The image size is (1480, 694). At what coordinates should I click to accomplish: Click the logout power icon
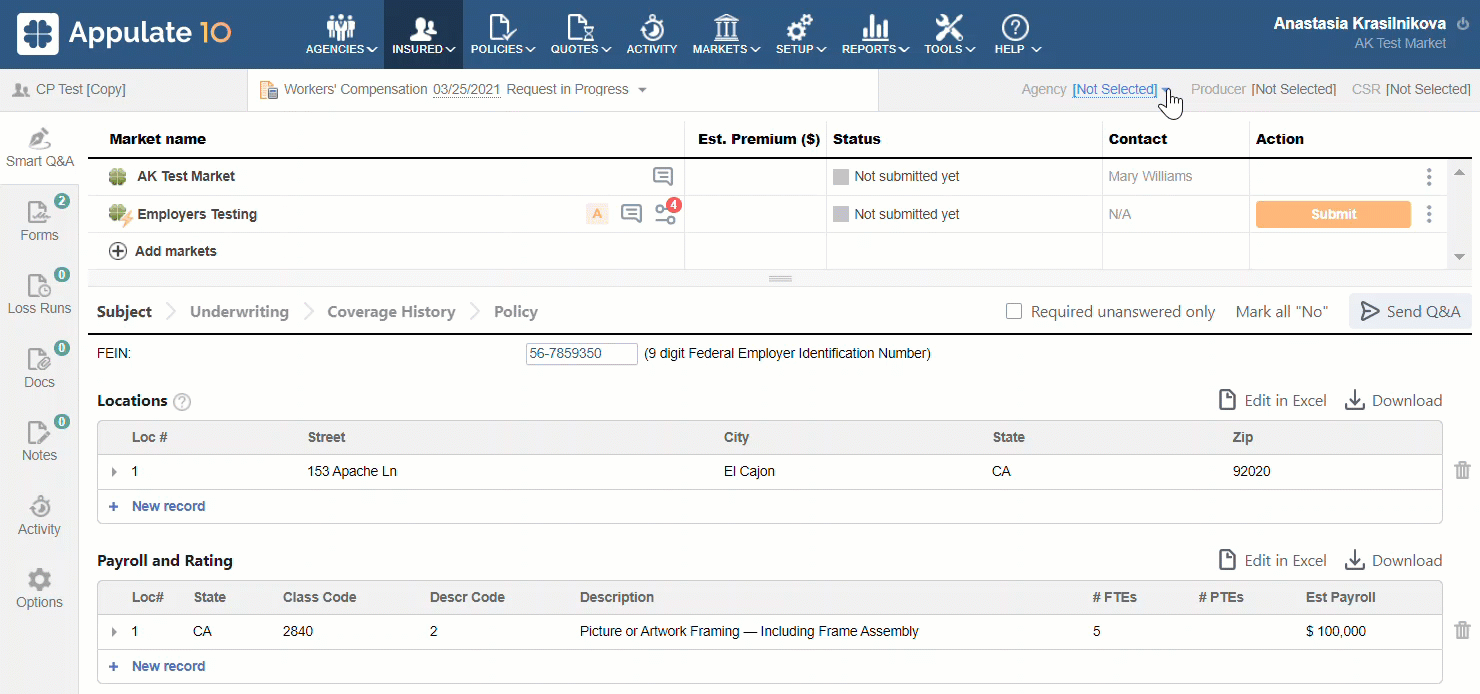tap(1463, 24)
